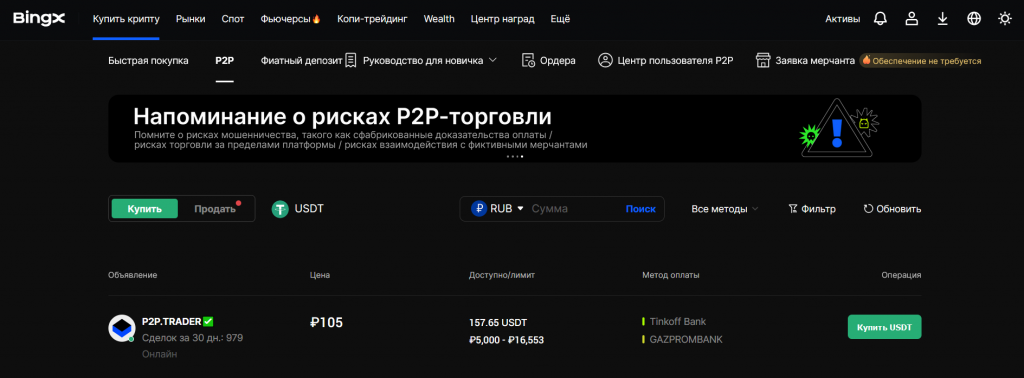
Task: Click the fire icon next to Фьючерсы
Action: [x=317, y=19]
